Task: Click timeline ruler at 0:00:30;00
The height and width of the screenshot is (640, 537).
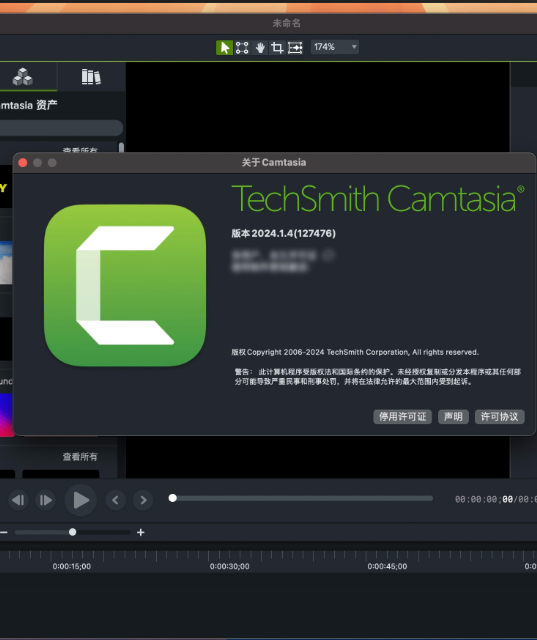Action: 229,566
